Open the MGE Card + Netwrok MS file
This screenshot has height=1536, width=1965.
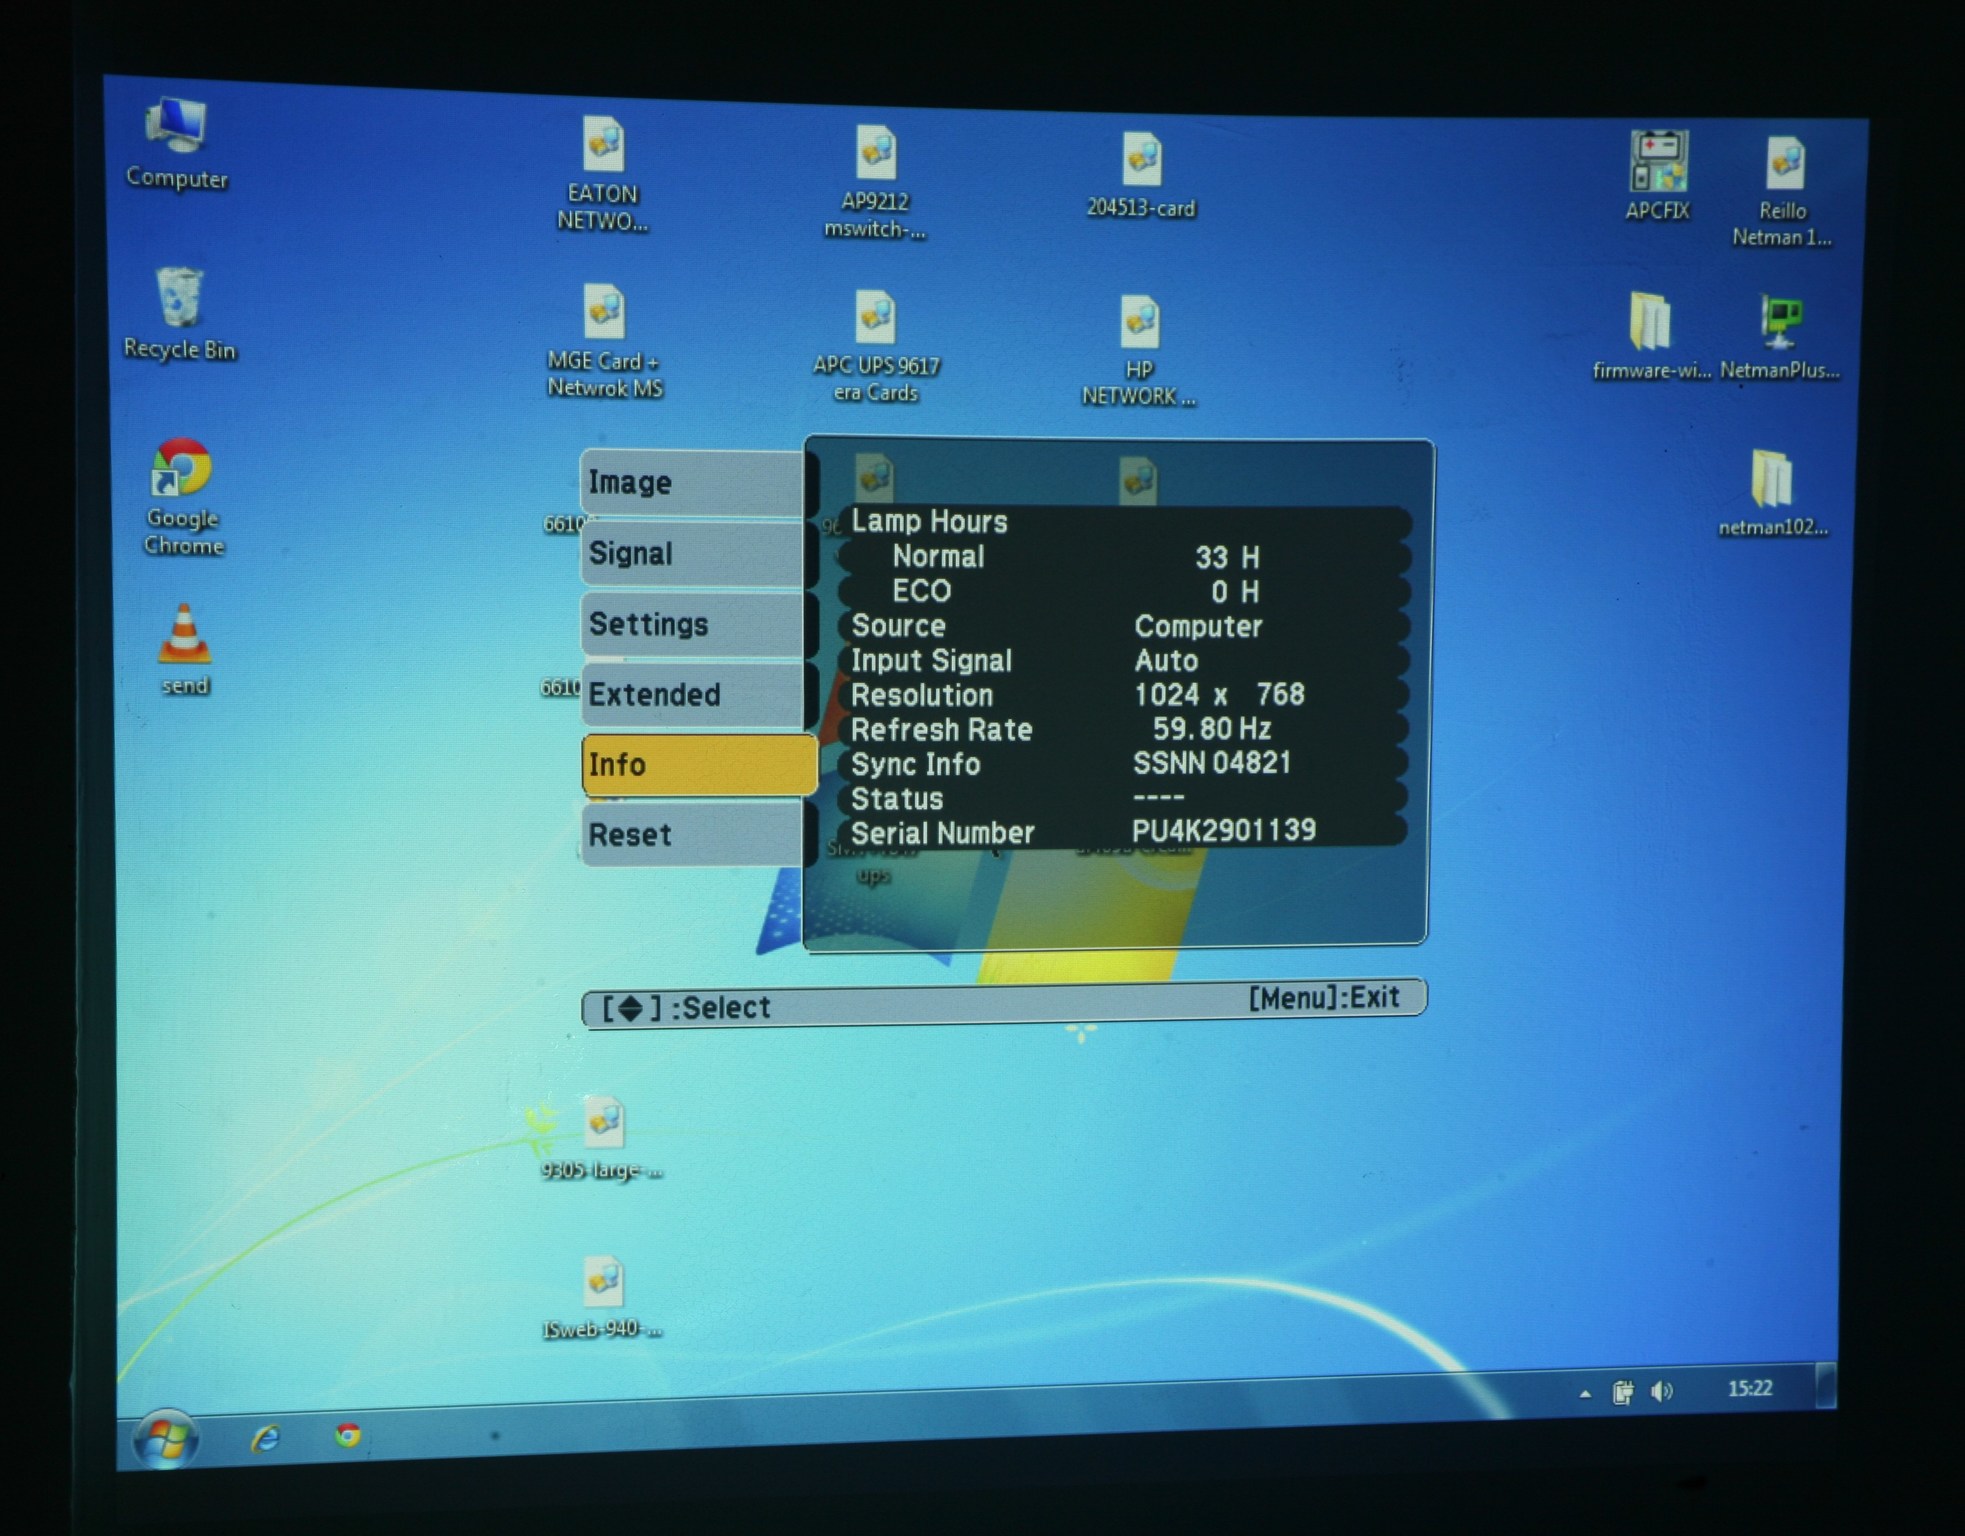tap(604, 342)
